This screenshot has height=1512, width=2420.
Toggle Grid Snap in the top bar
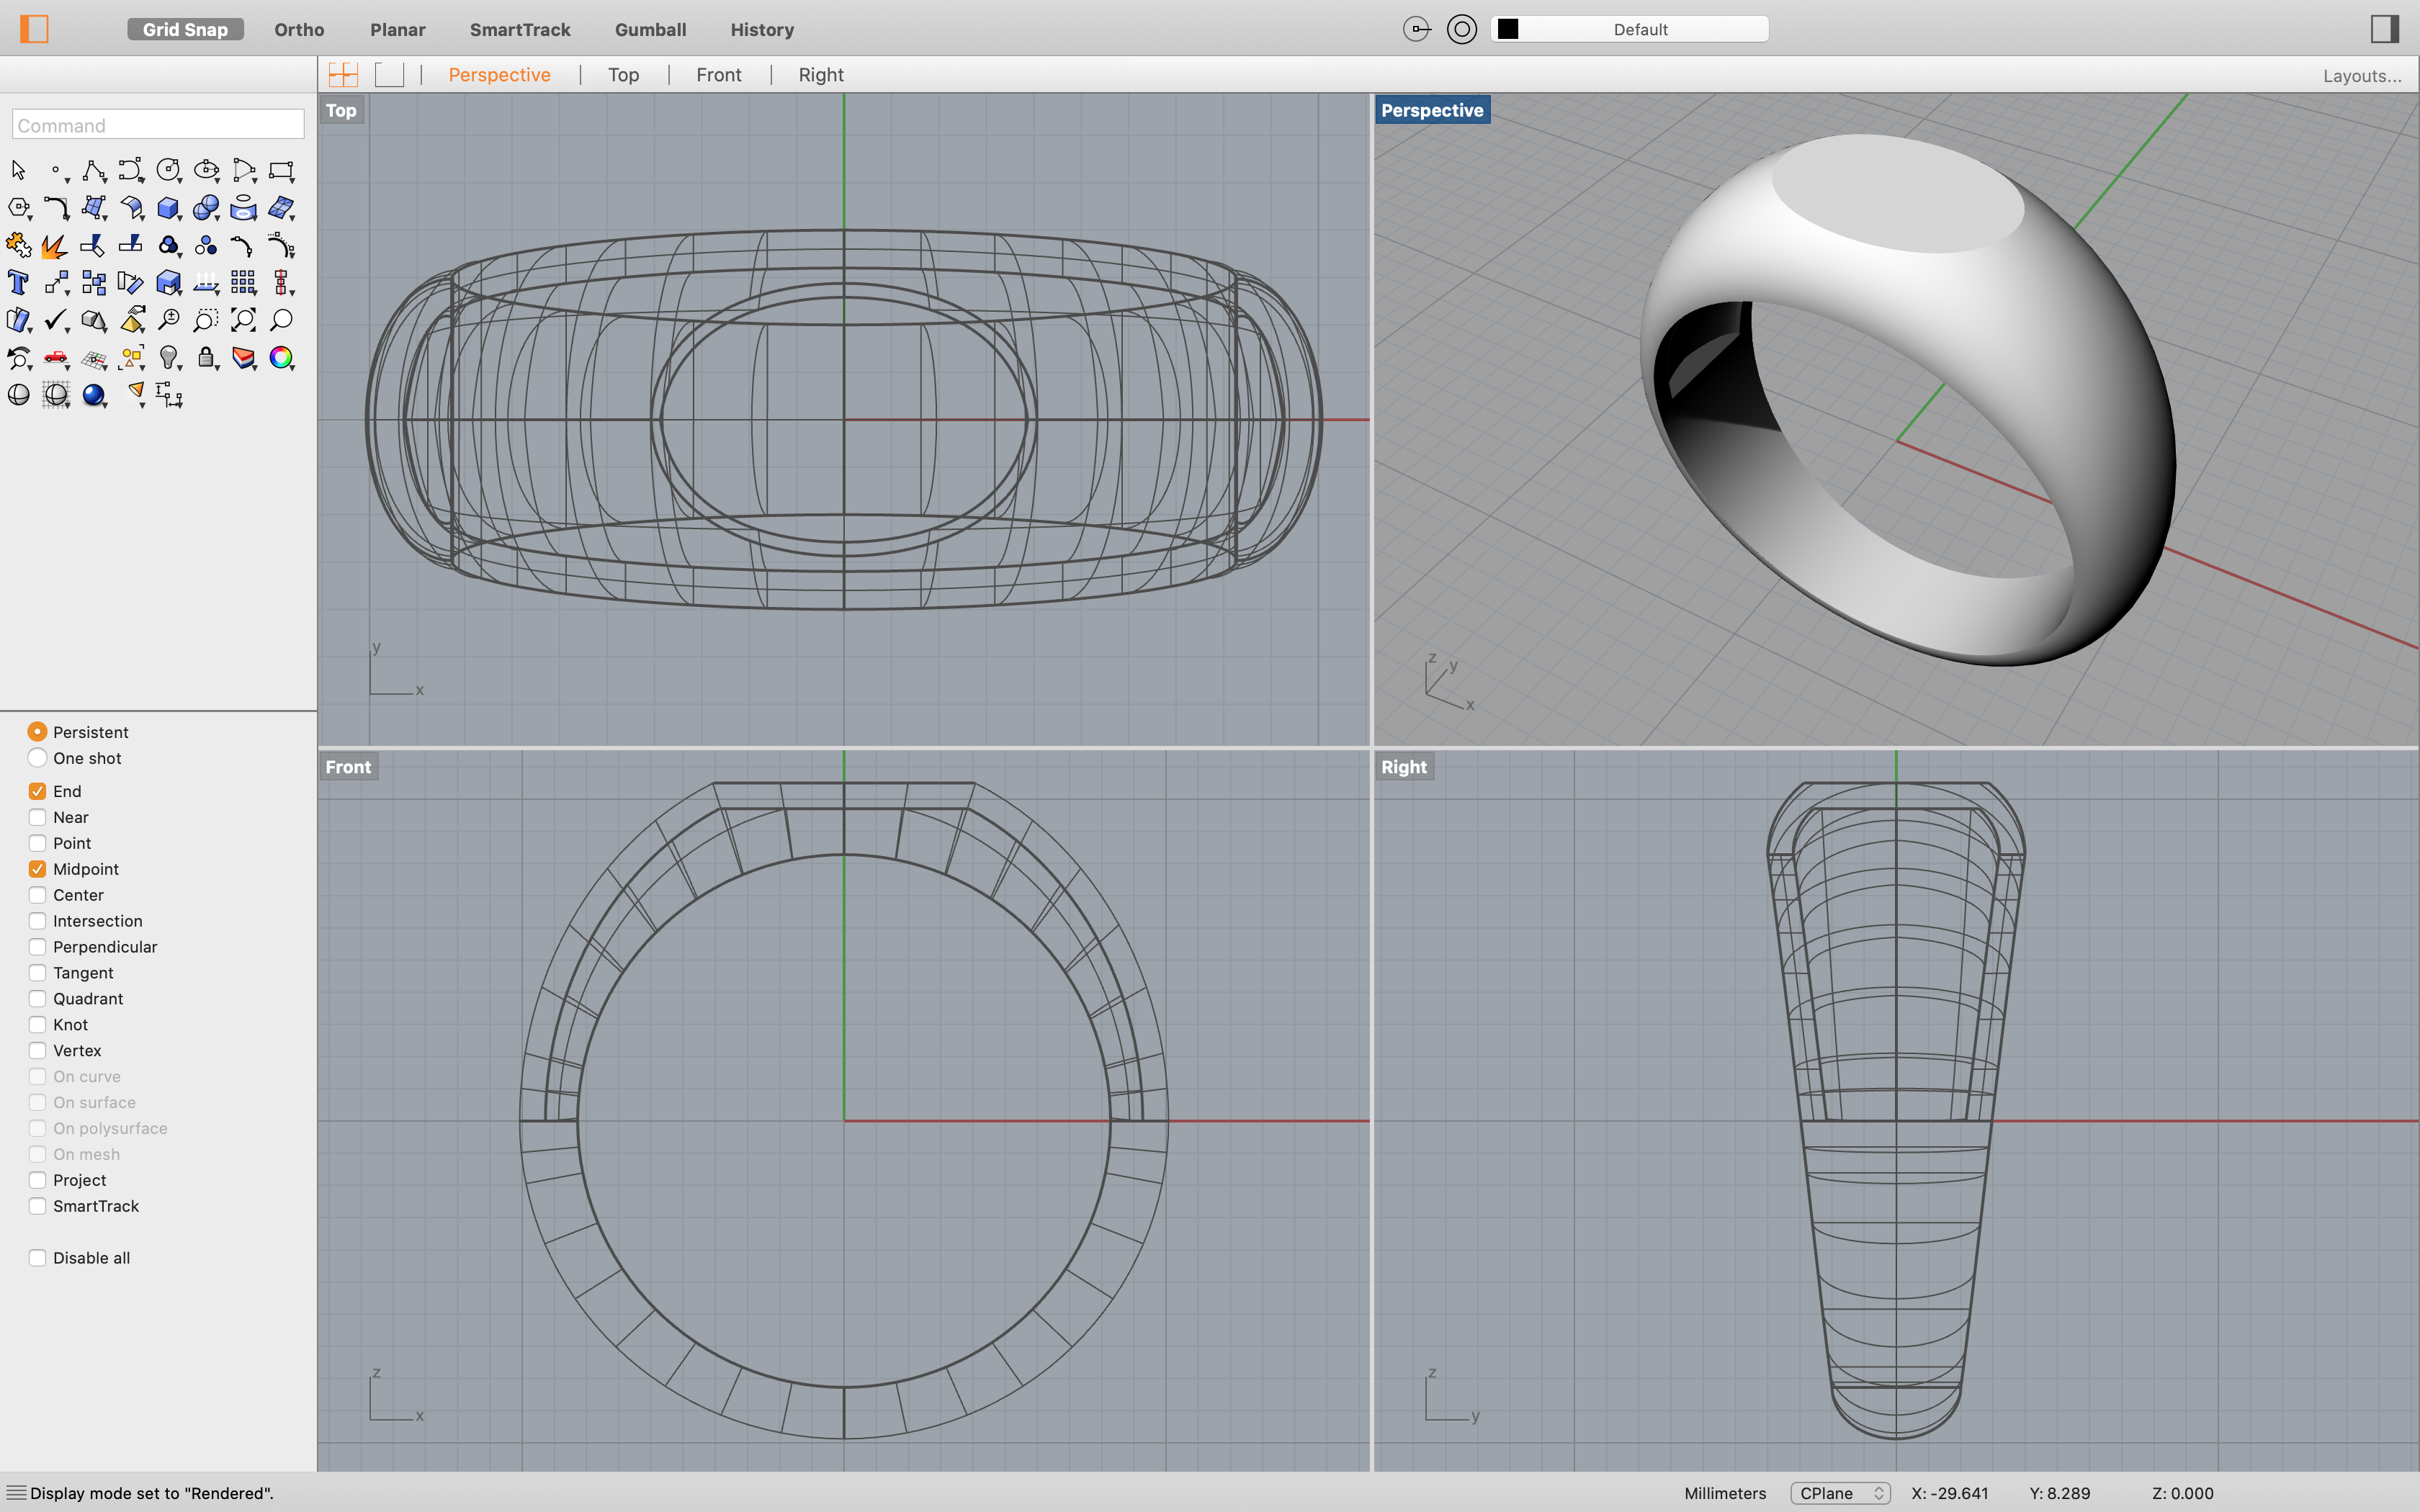(x=184, y=29)
